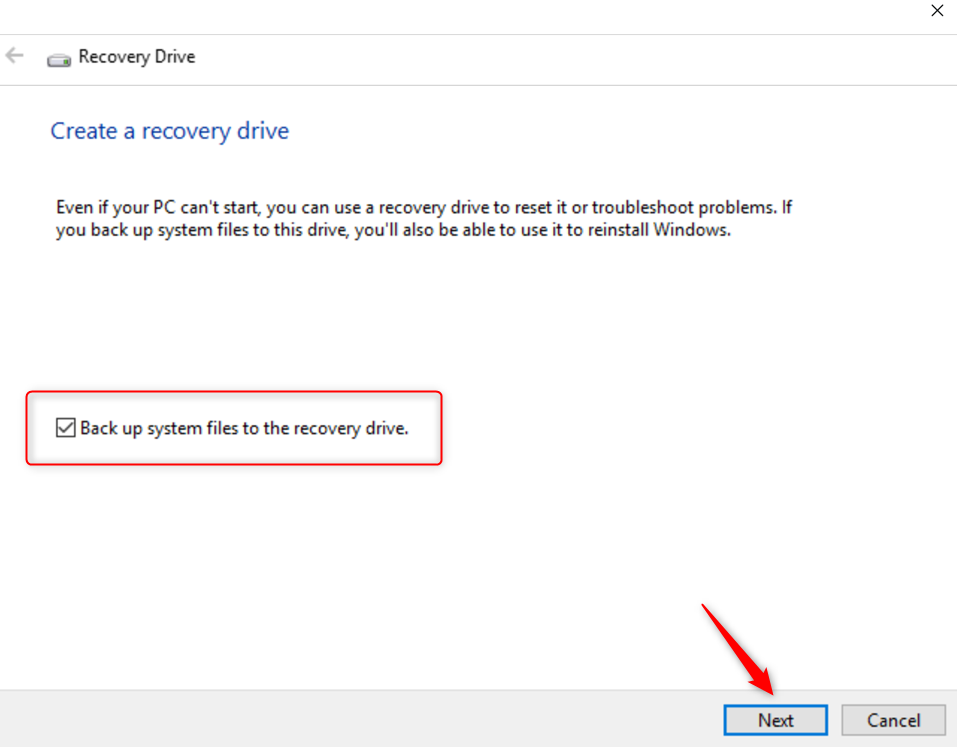Click the gray footer bar left of Next
The image size is (957, 747).
350,719
